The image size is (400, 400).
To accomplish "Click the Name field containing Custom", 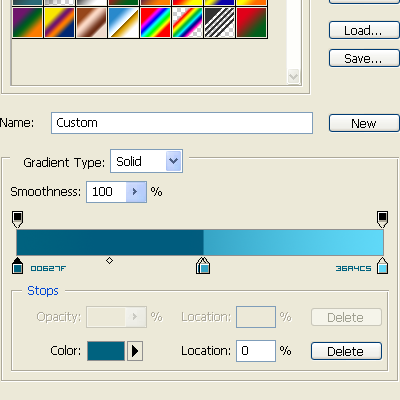I will 182,123.
